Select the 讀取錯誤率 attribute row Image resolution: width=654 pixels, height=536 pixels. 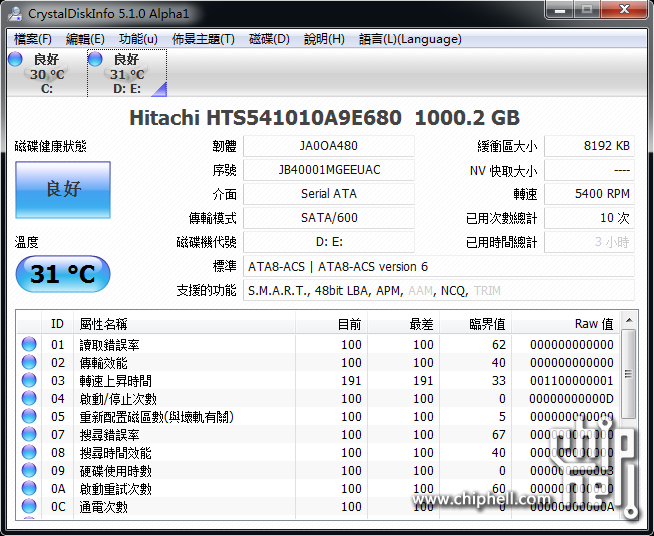(318, 345)
